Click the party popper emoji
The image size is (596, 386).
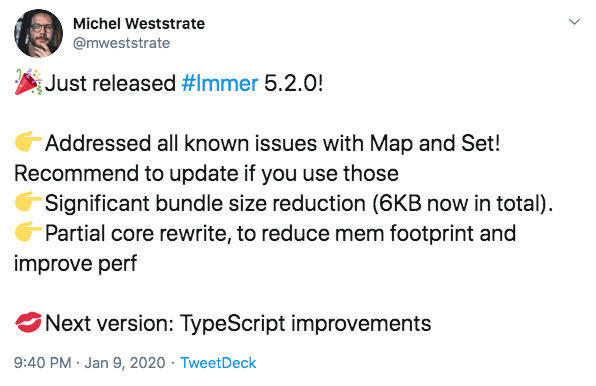pos(28,82)
